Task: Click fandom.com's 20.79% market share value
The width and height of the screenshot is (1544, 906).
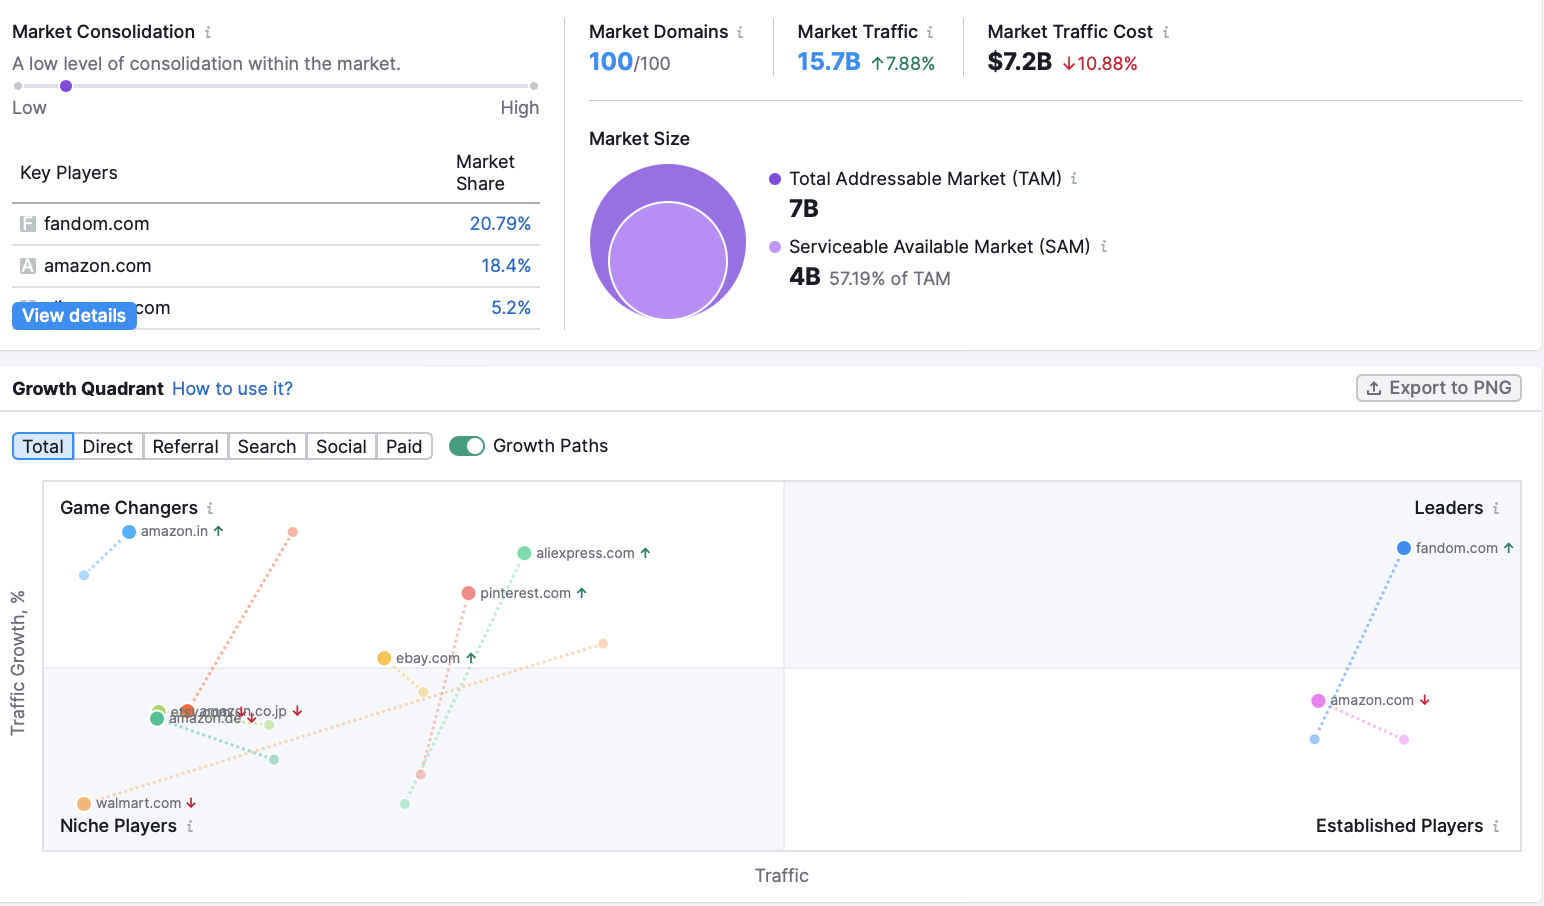Action: (500, 224)
